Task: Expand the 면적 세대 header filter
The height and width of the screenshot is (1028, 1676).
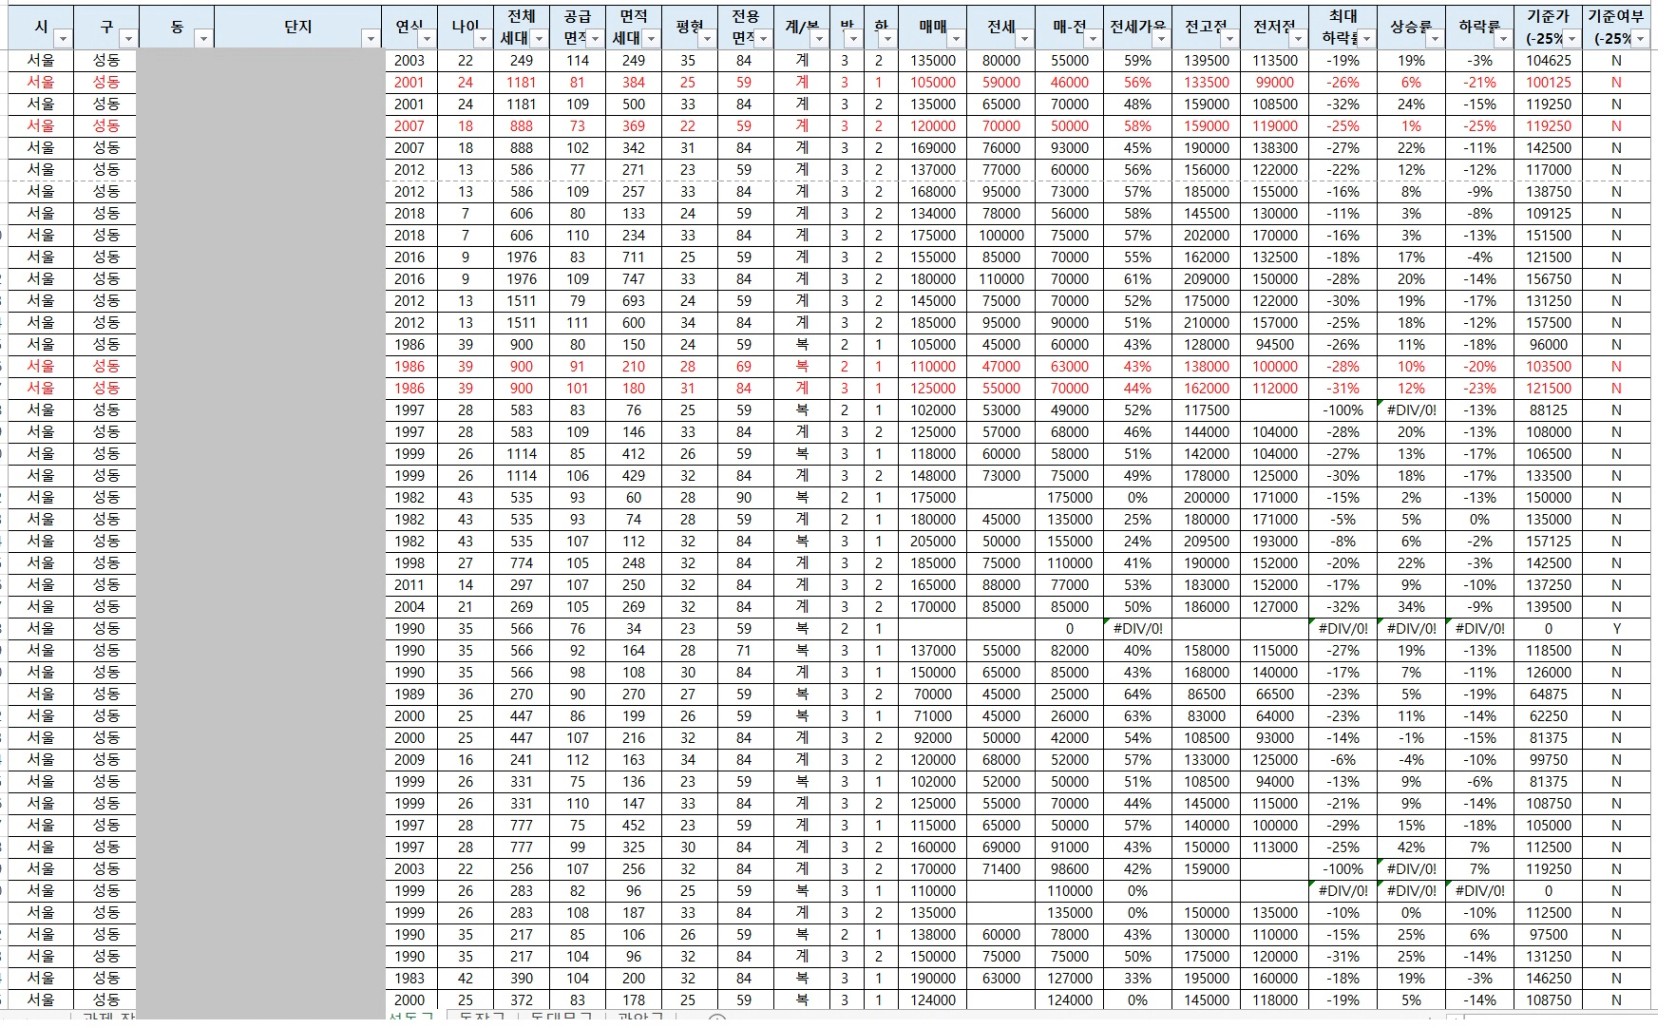Action: click(x=651, y=39)
